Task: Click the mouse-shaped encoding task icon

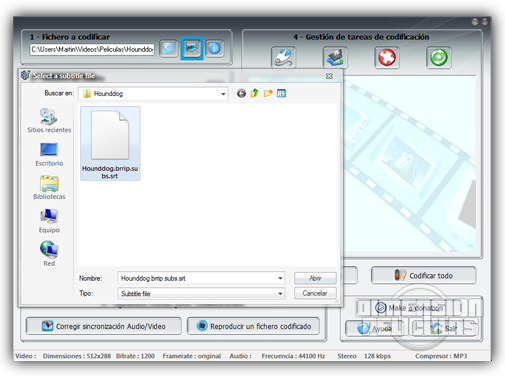Action: pyautogui.click(x=283, y=57)
